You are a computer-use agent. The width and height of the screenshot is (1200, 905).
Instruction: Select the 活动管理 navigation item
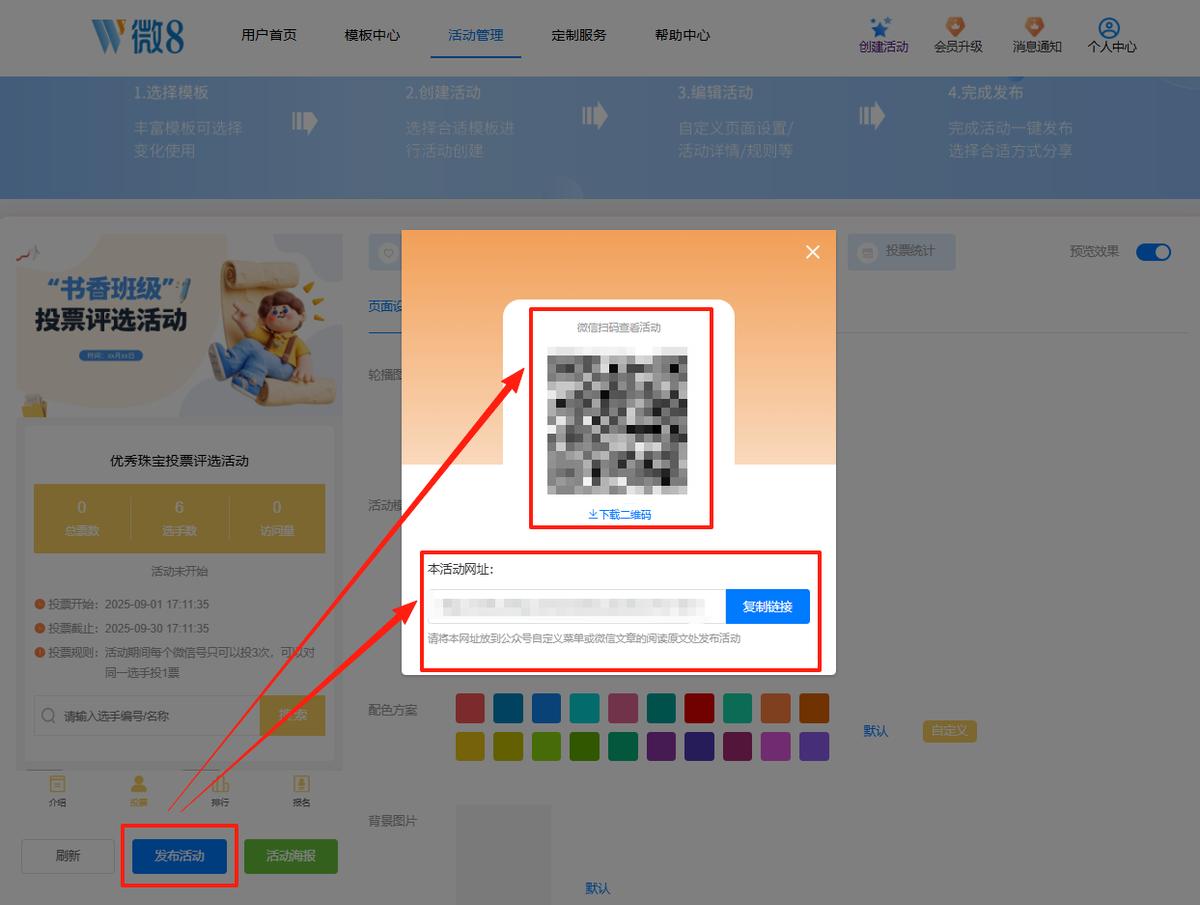coord(476,35)
